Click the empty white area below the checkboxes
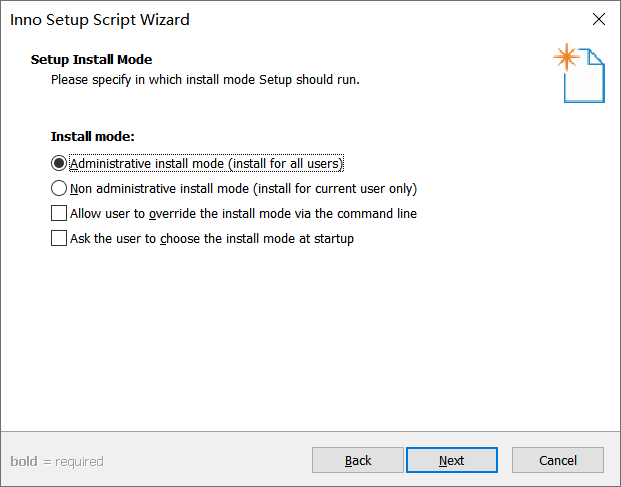 coord(310,340)
